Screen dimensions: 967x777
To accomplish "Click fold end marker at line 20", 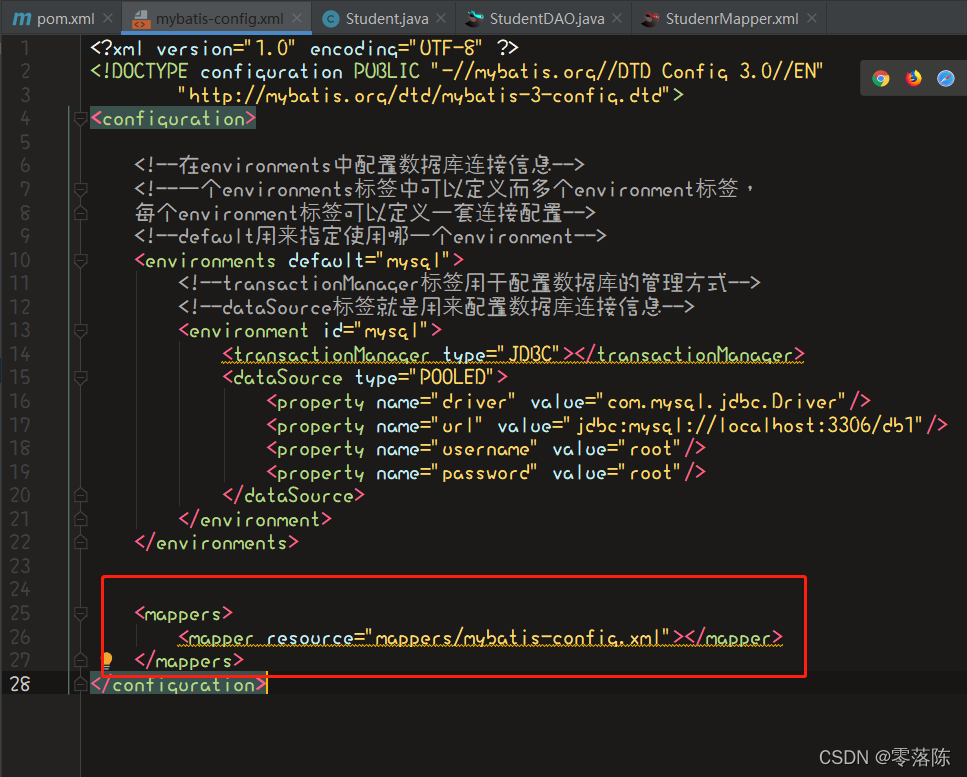I will tap(80, 495).
